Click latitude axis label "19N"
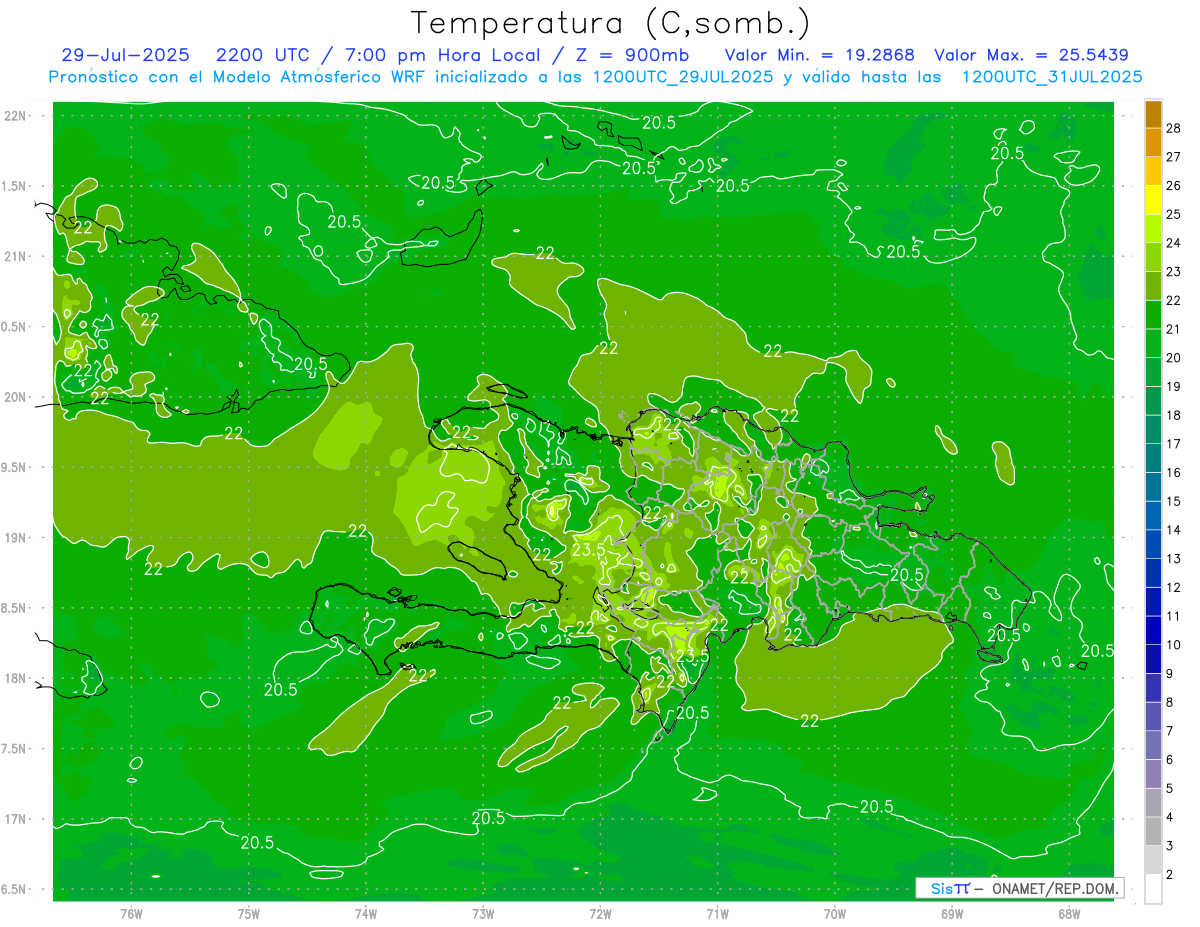Screen dimensions: 1200x927 tap(16, 538)
